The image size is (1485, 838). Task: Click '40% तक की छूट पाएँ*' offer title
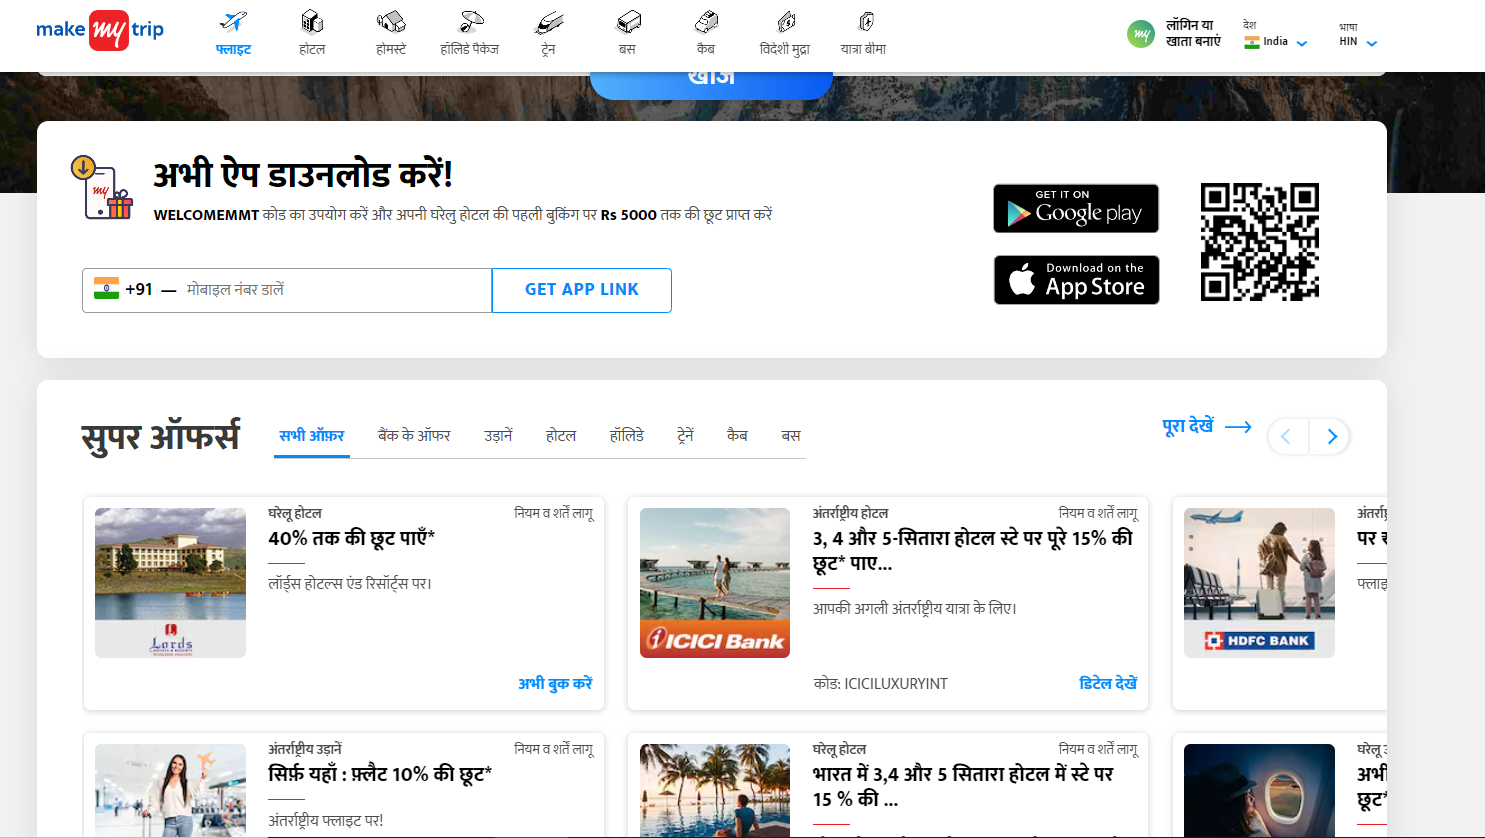352,538
